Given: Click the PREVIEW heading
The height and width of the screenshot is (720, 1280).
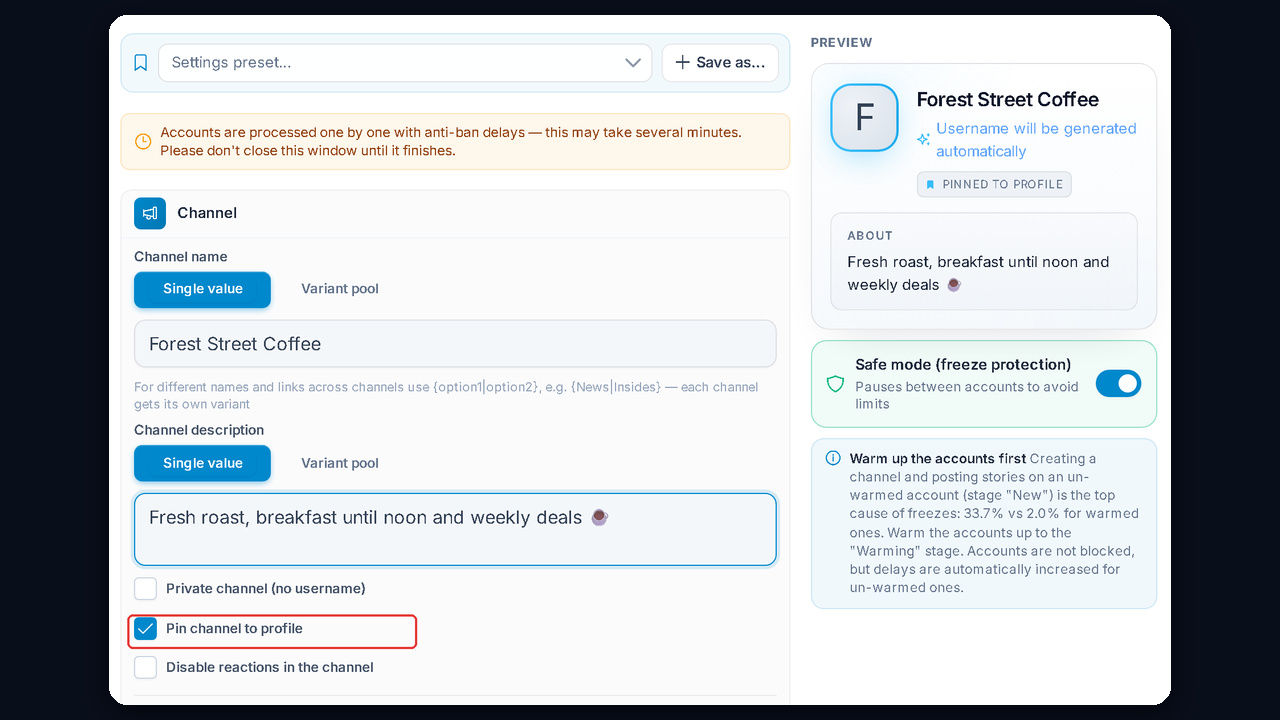Looking at the screenshot, I should 841,43.
